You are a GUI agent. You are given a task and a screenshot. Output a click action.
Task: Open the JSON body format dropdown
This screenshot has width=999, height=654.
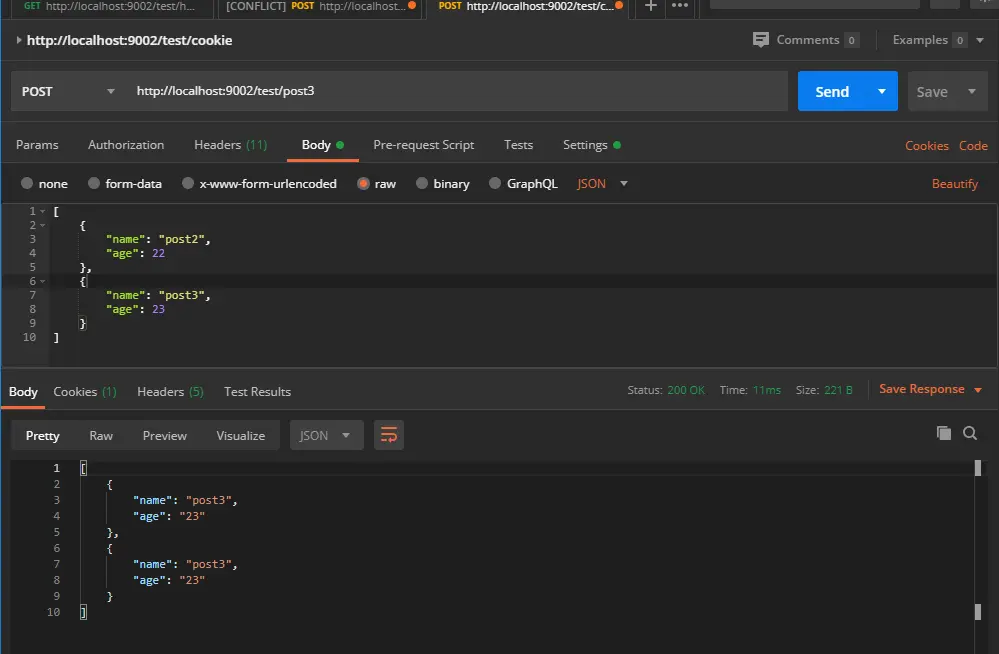[x=602, y=184]
